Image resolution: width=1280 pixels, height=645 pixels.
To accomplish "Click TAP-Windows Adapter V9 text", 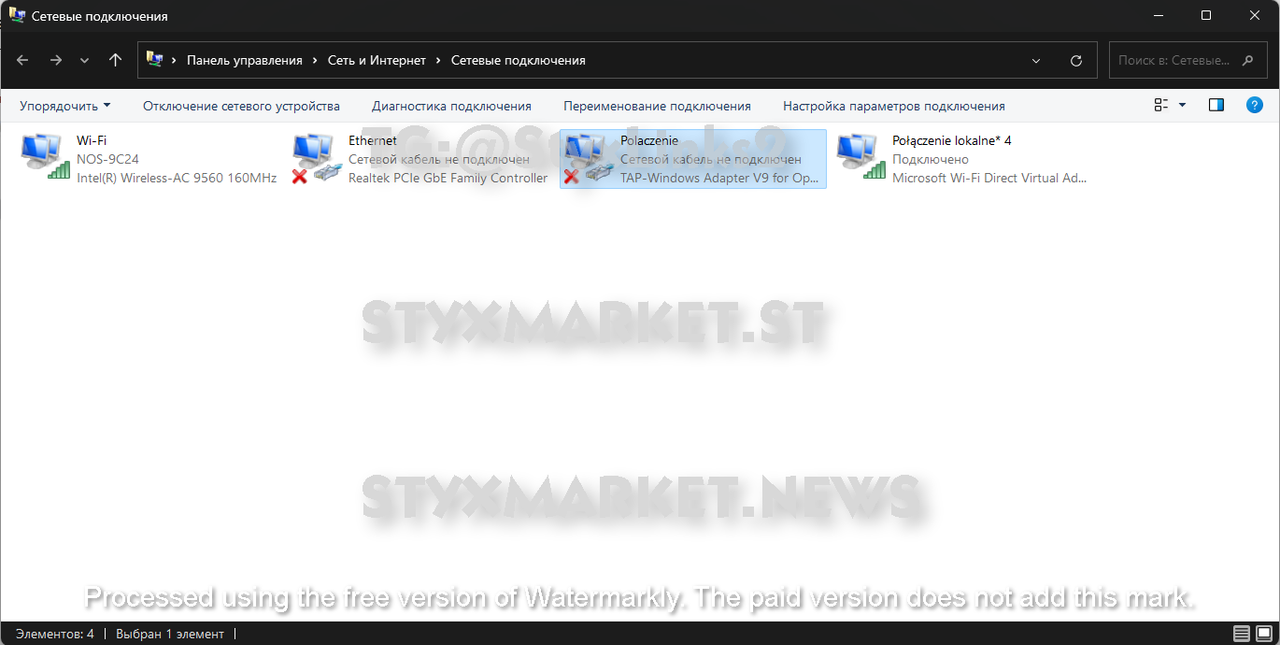I will (x=720, y=178).
